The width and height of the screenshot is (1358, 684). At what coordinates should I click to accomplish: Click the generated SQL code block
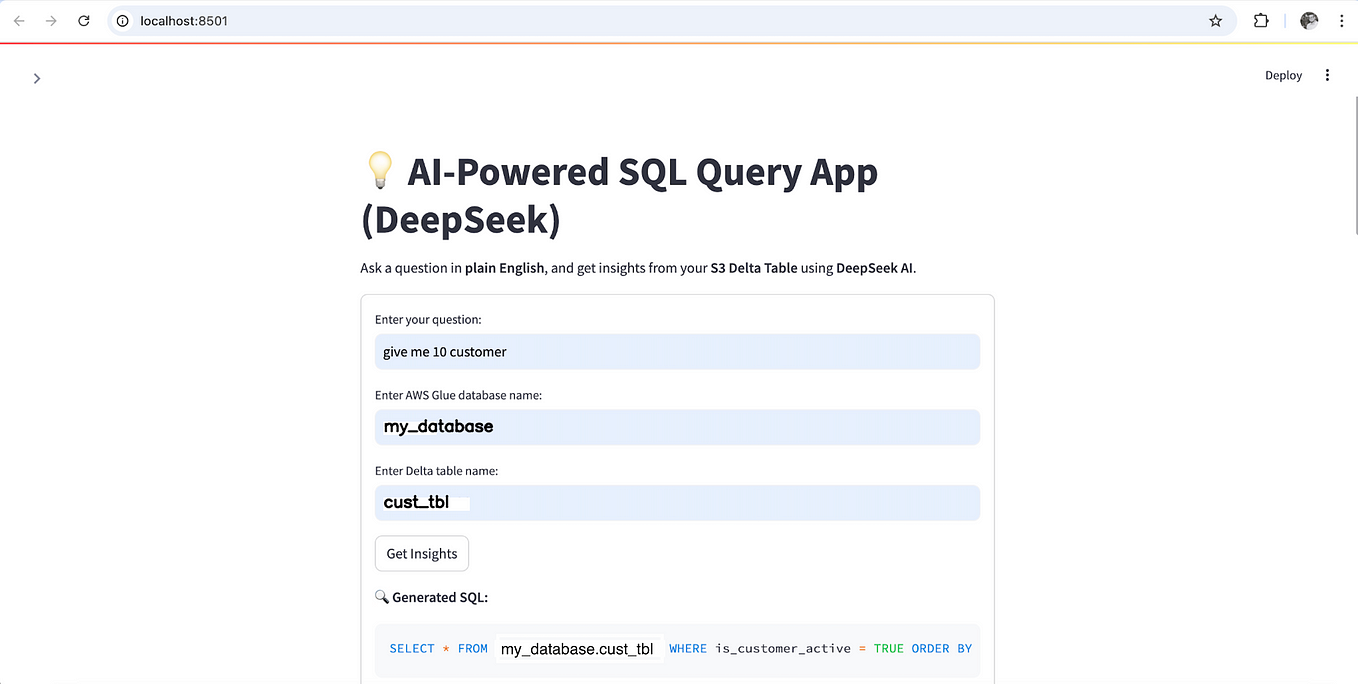click(677, 649)
